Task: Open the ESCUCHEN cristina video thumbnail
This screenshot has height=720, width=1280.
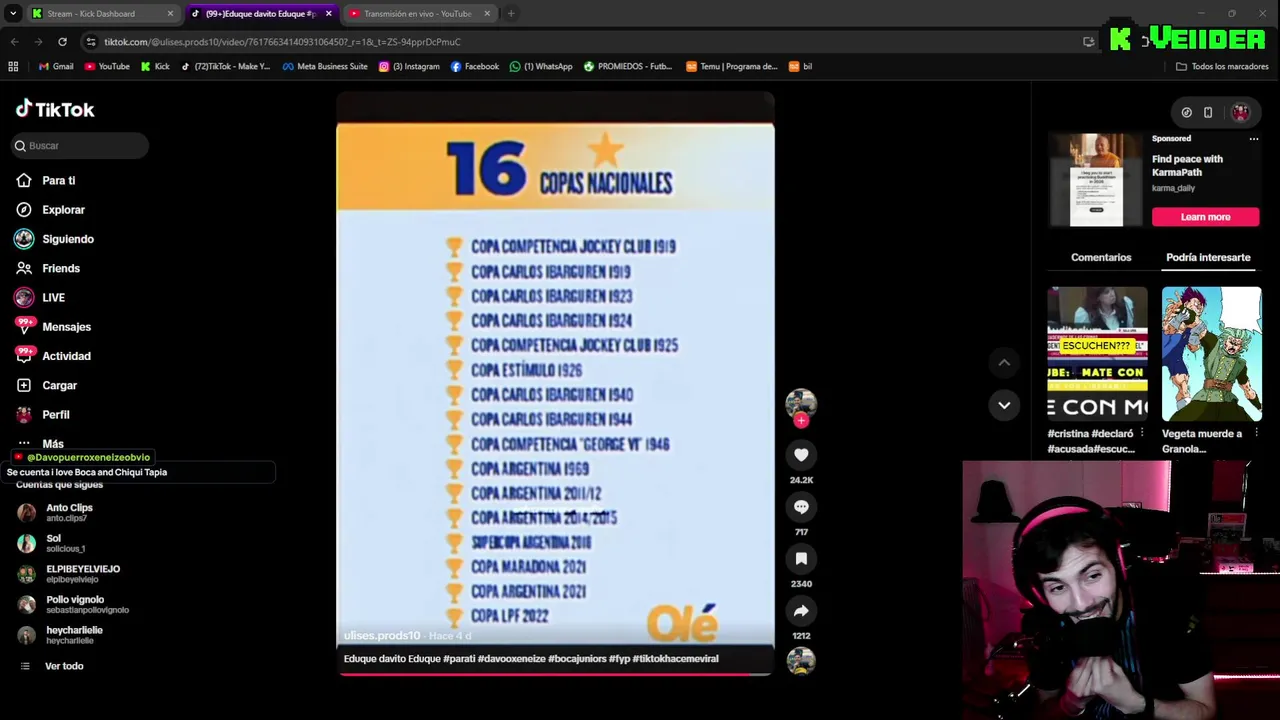Action: tap(1097, 354)
